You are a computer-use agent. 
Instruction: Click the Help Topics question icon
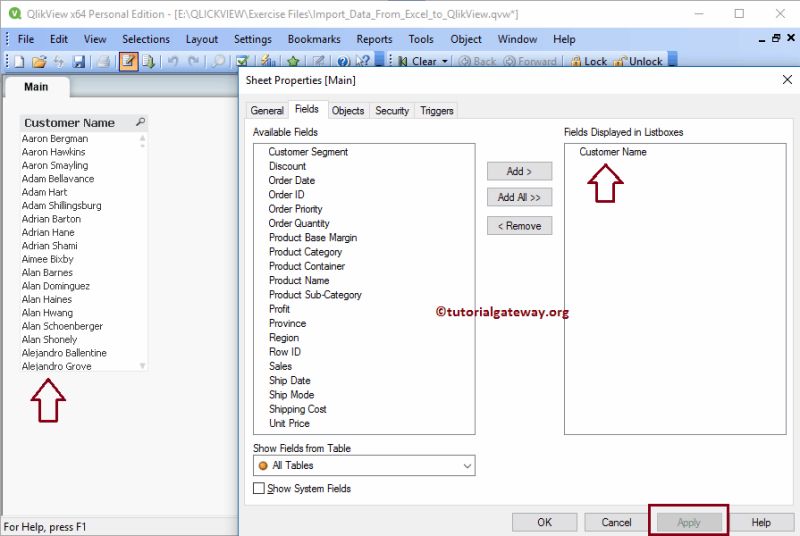coord(343,62)
